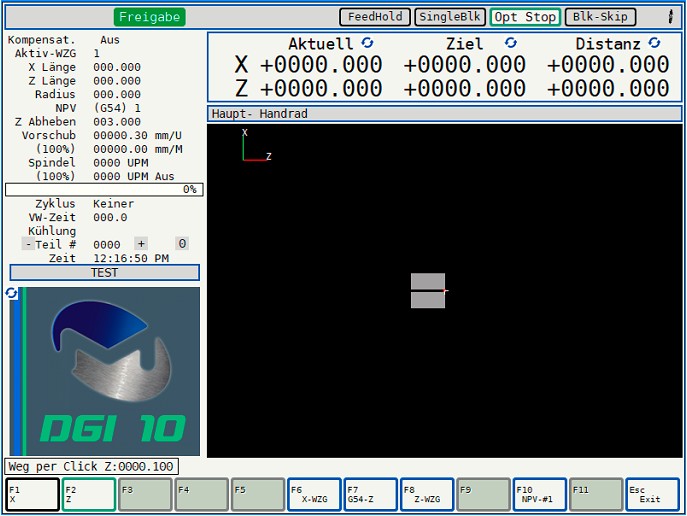Click the DGI 10 logo image
The width and height of the screenshot is (687, 516).
click(x=105, y=371)
